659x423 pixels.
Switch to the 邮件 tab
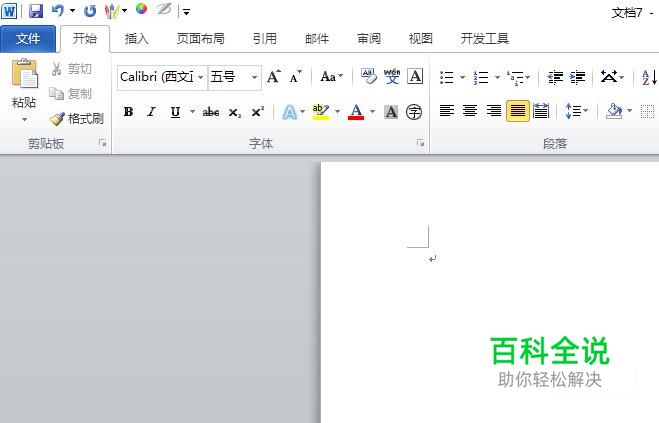[x=316, y=39]
